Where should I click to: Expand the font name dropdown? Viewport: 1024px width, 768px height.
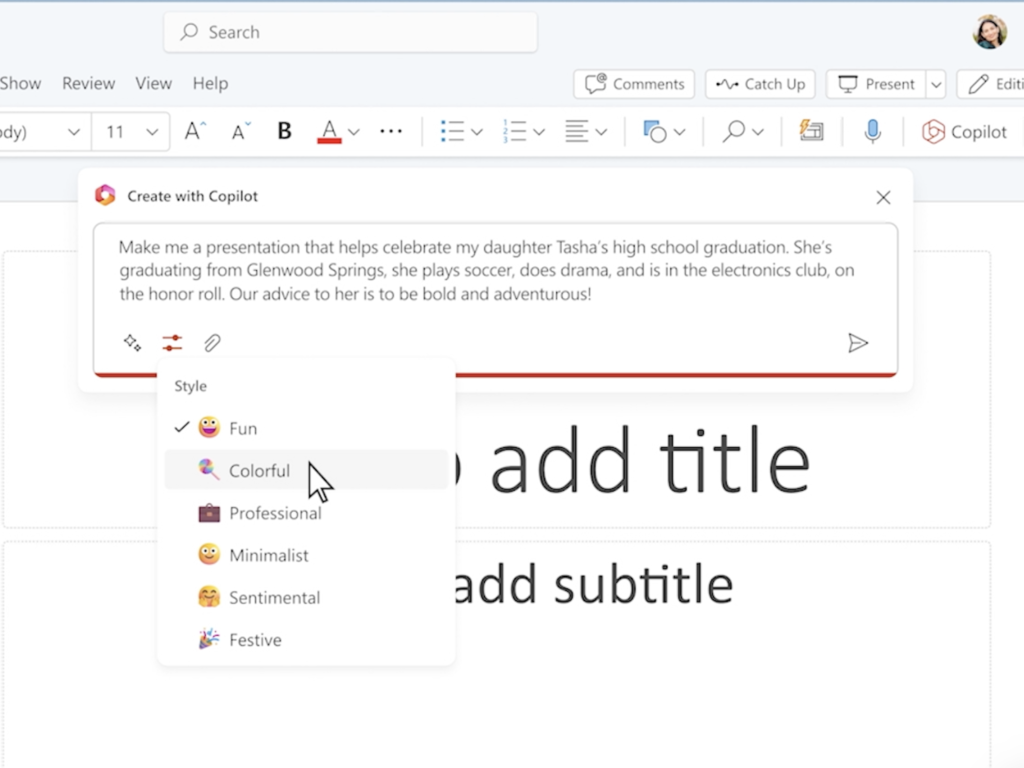(74, 132)
